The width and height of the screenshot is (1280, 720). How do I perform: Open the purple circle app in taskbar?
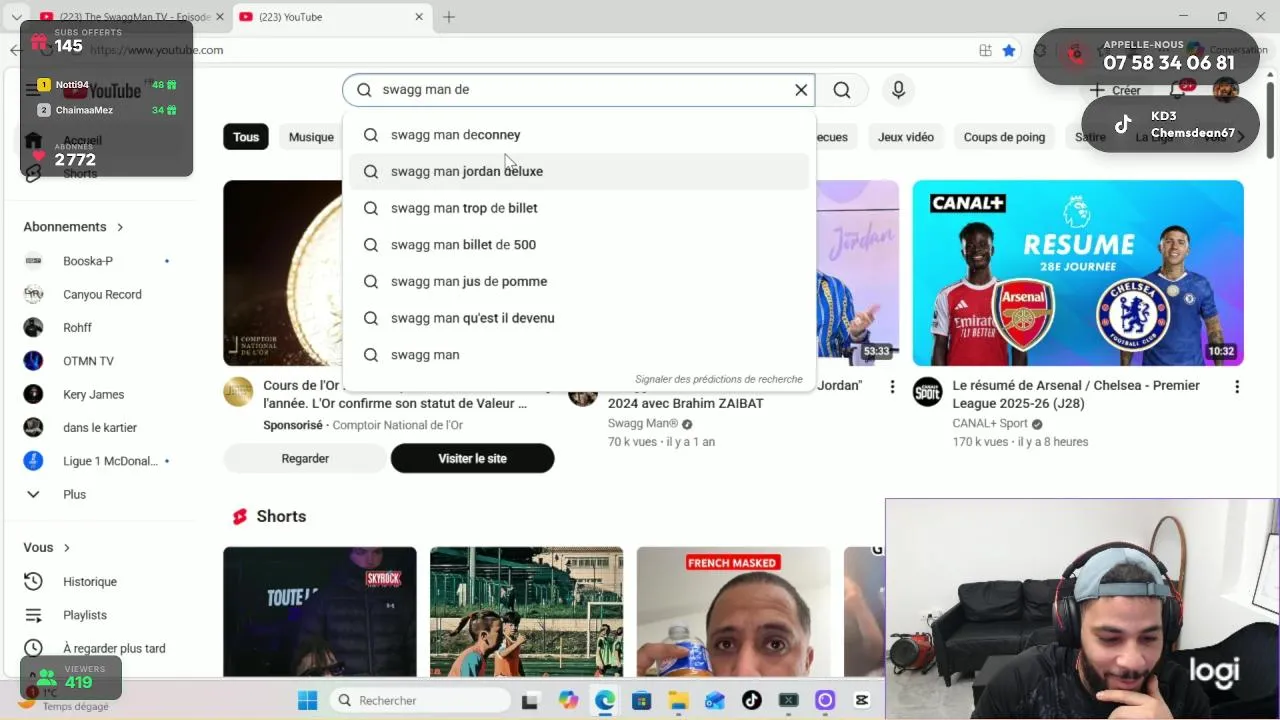coord(825,700)
